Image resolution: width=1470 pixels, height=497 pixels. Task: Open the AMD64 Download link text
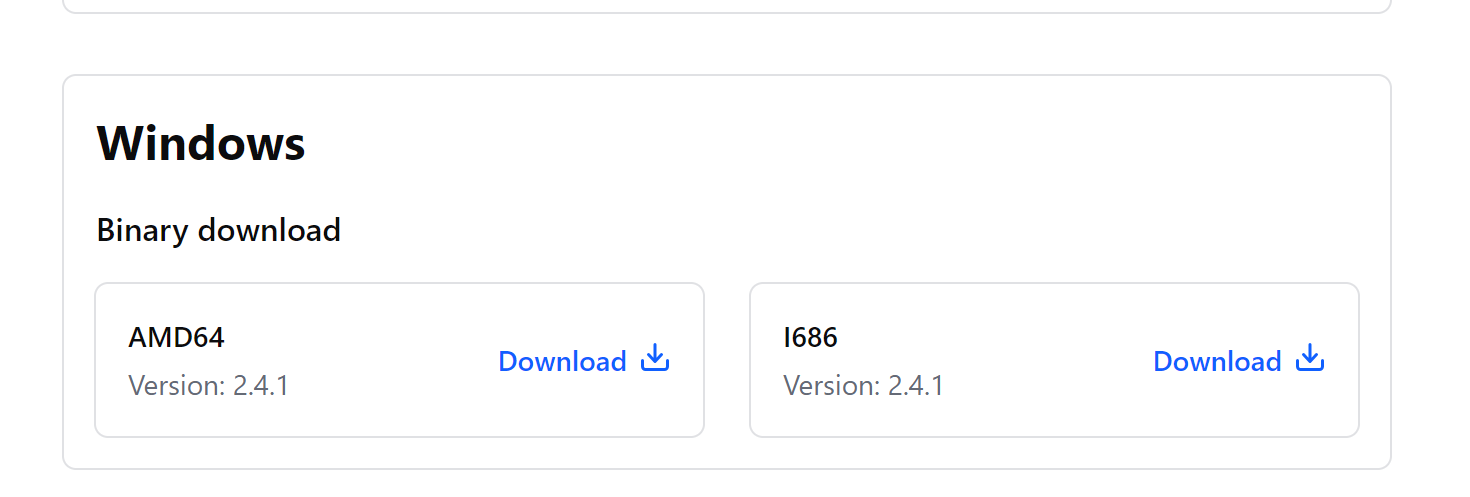(562, 361)
